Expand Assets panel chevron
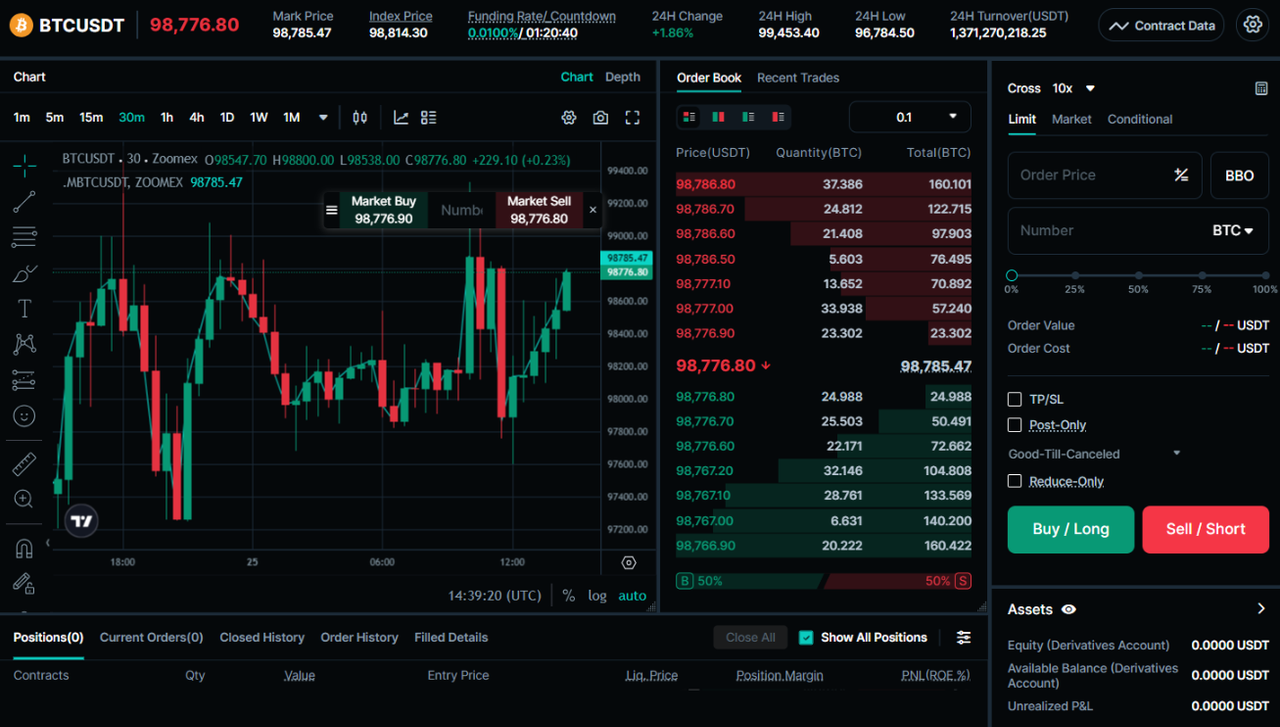Screen dimensions: 1280x727 1261,609
